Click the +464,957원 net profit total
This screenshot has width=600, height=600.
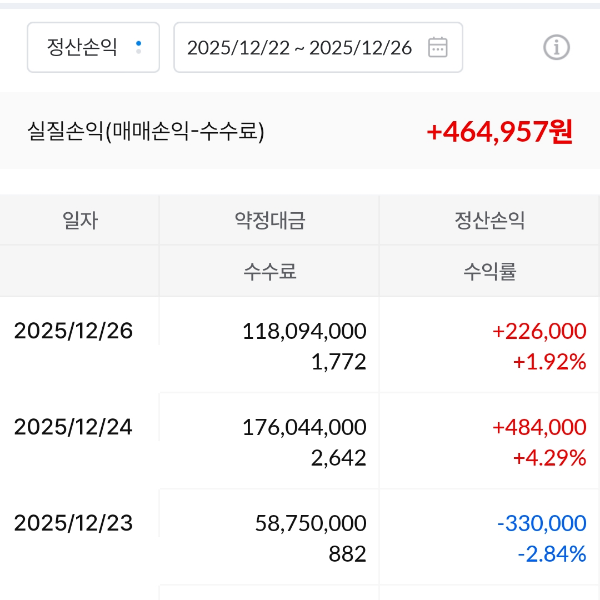499,132
